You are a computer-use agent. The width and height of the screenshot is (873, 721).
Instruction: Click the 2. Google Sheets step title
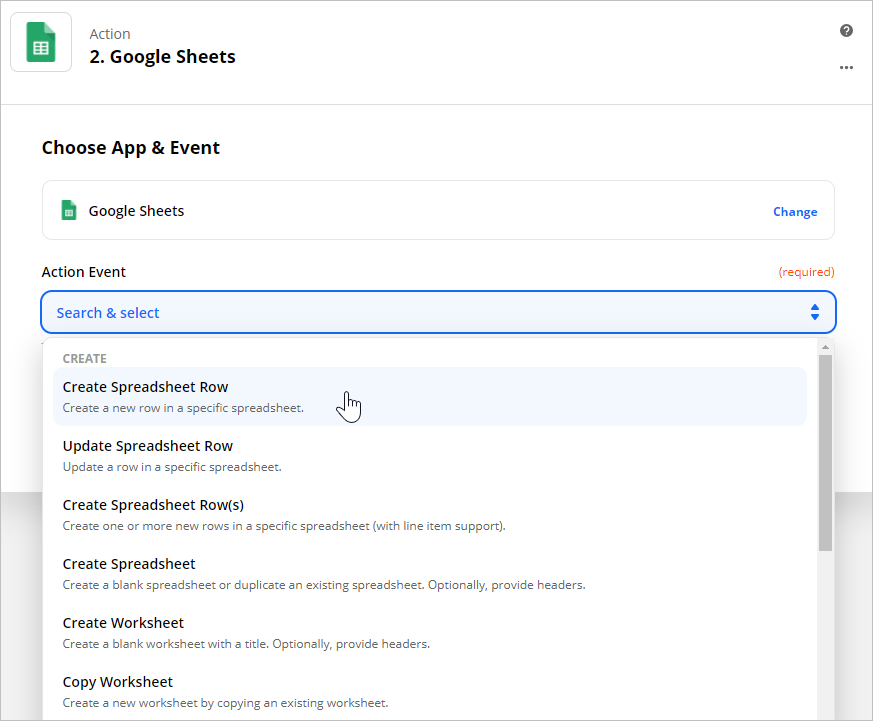click(163, 57)
